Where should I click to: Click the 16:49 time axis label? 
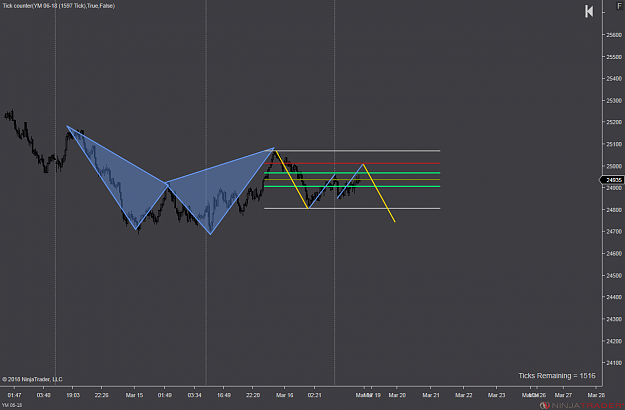[x=224, y=395]
